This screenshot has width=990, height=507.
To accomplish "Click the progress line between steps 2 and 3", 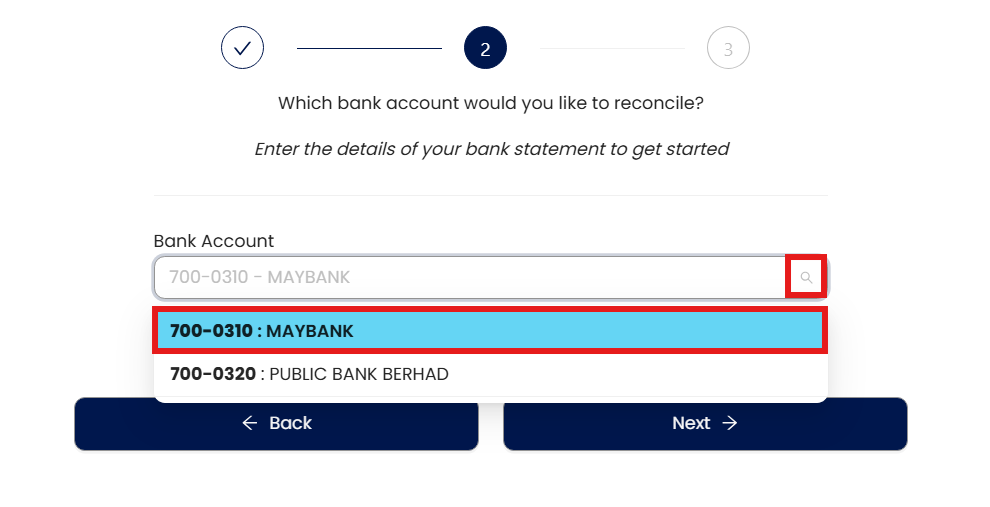I will click(x=612, y=48).
